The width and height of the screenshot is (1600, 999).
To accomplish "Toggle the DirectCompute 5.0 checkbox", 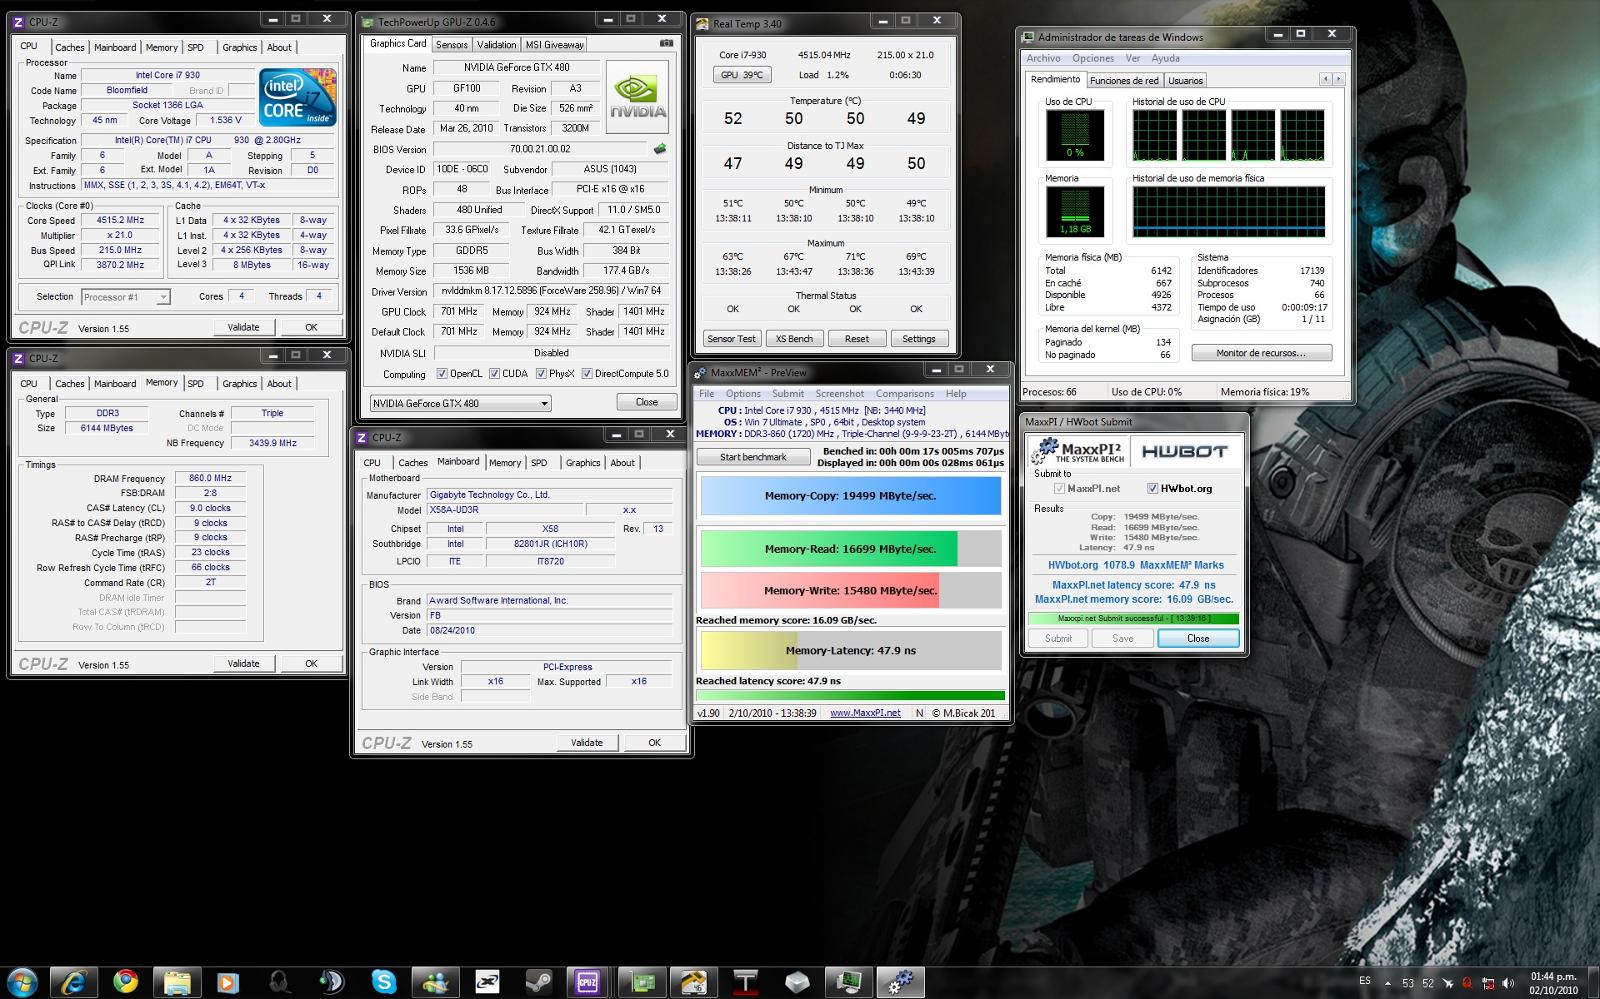I will pyautogui.click(x=587, y=374).
